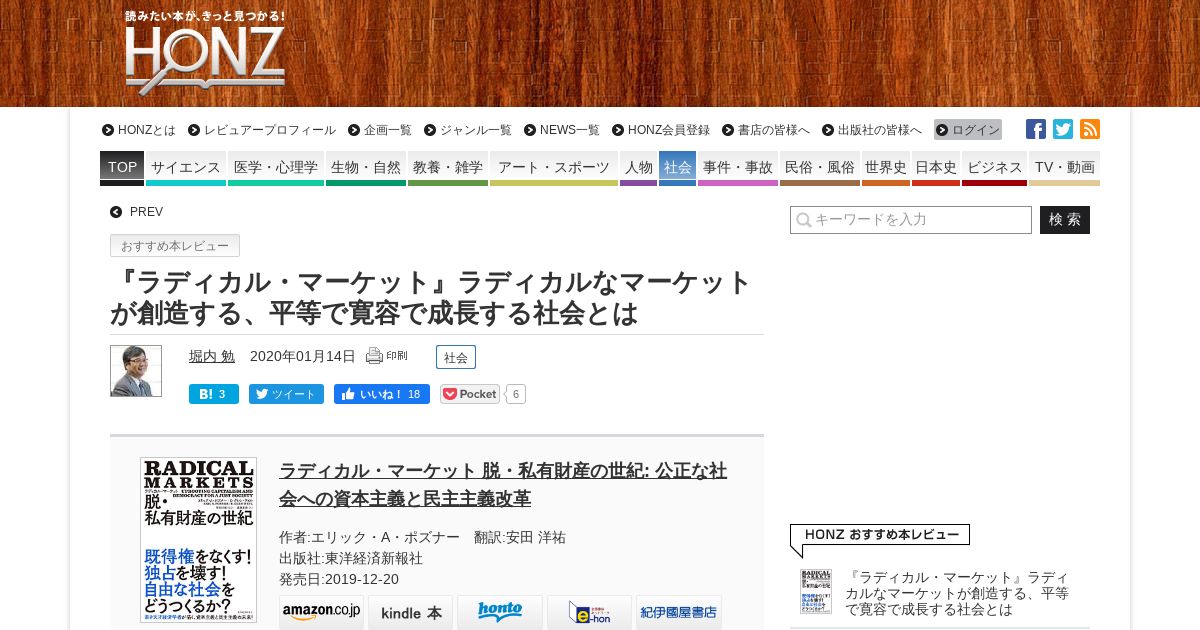Open the ジャンル一覧 link

(x=468, y=130)
